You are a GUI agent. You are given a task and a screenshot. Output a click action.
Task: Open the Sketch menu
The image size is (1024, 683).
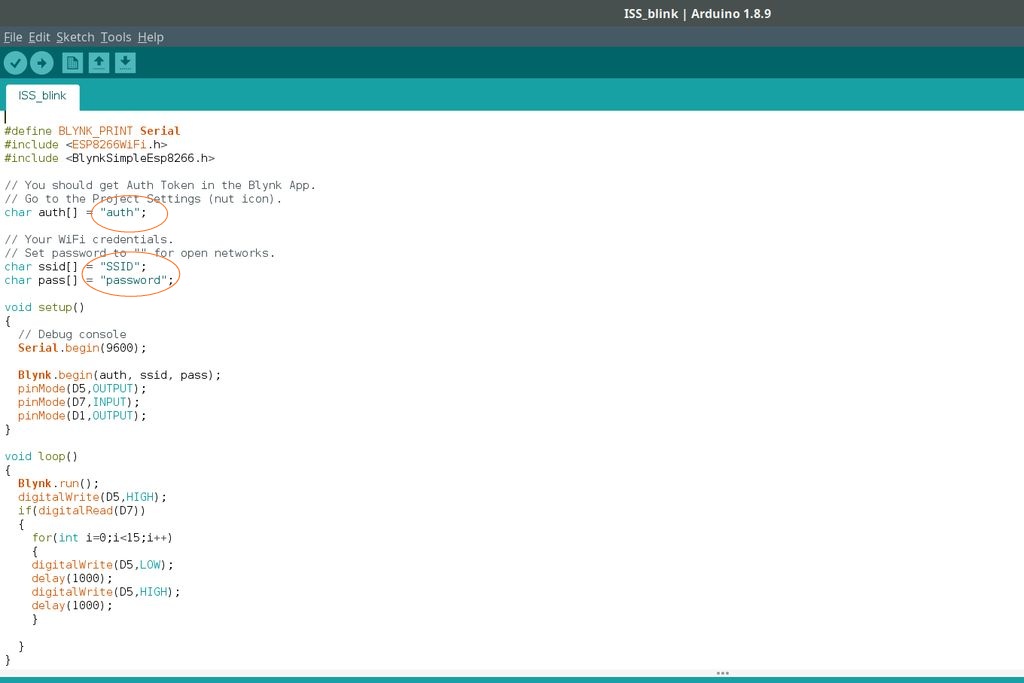point(75,37)
